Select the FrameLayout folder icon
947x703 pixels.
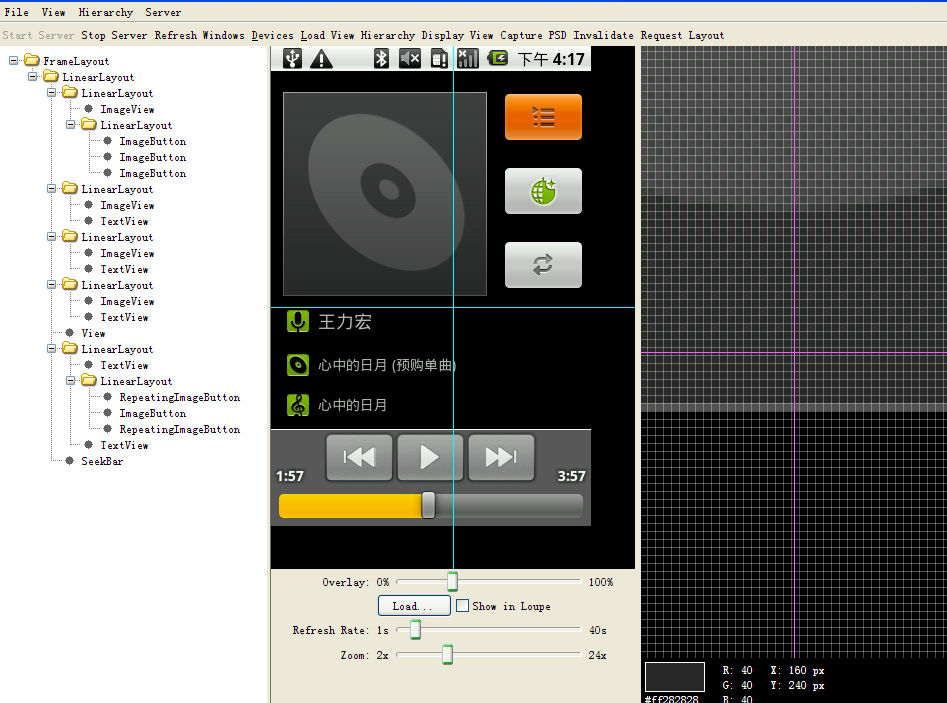(32, 60)
